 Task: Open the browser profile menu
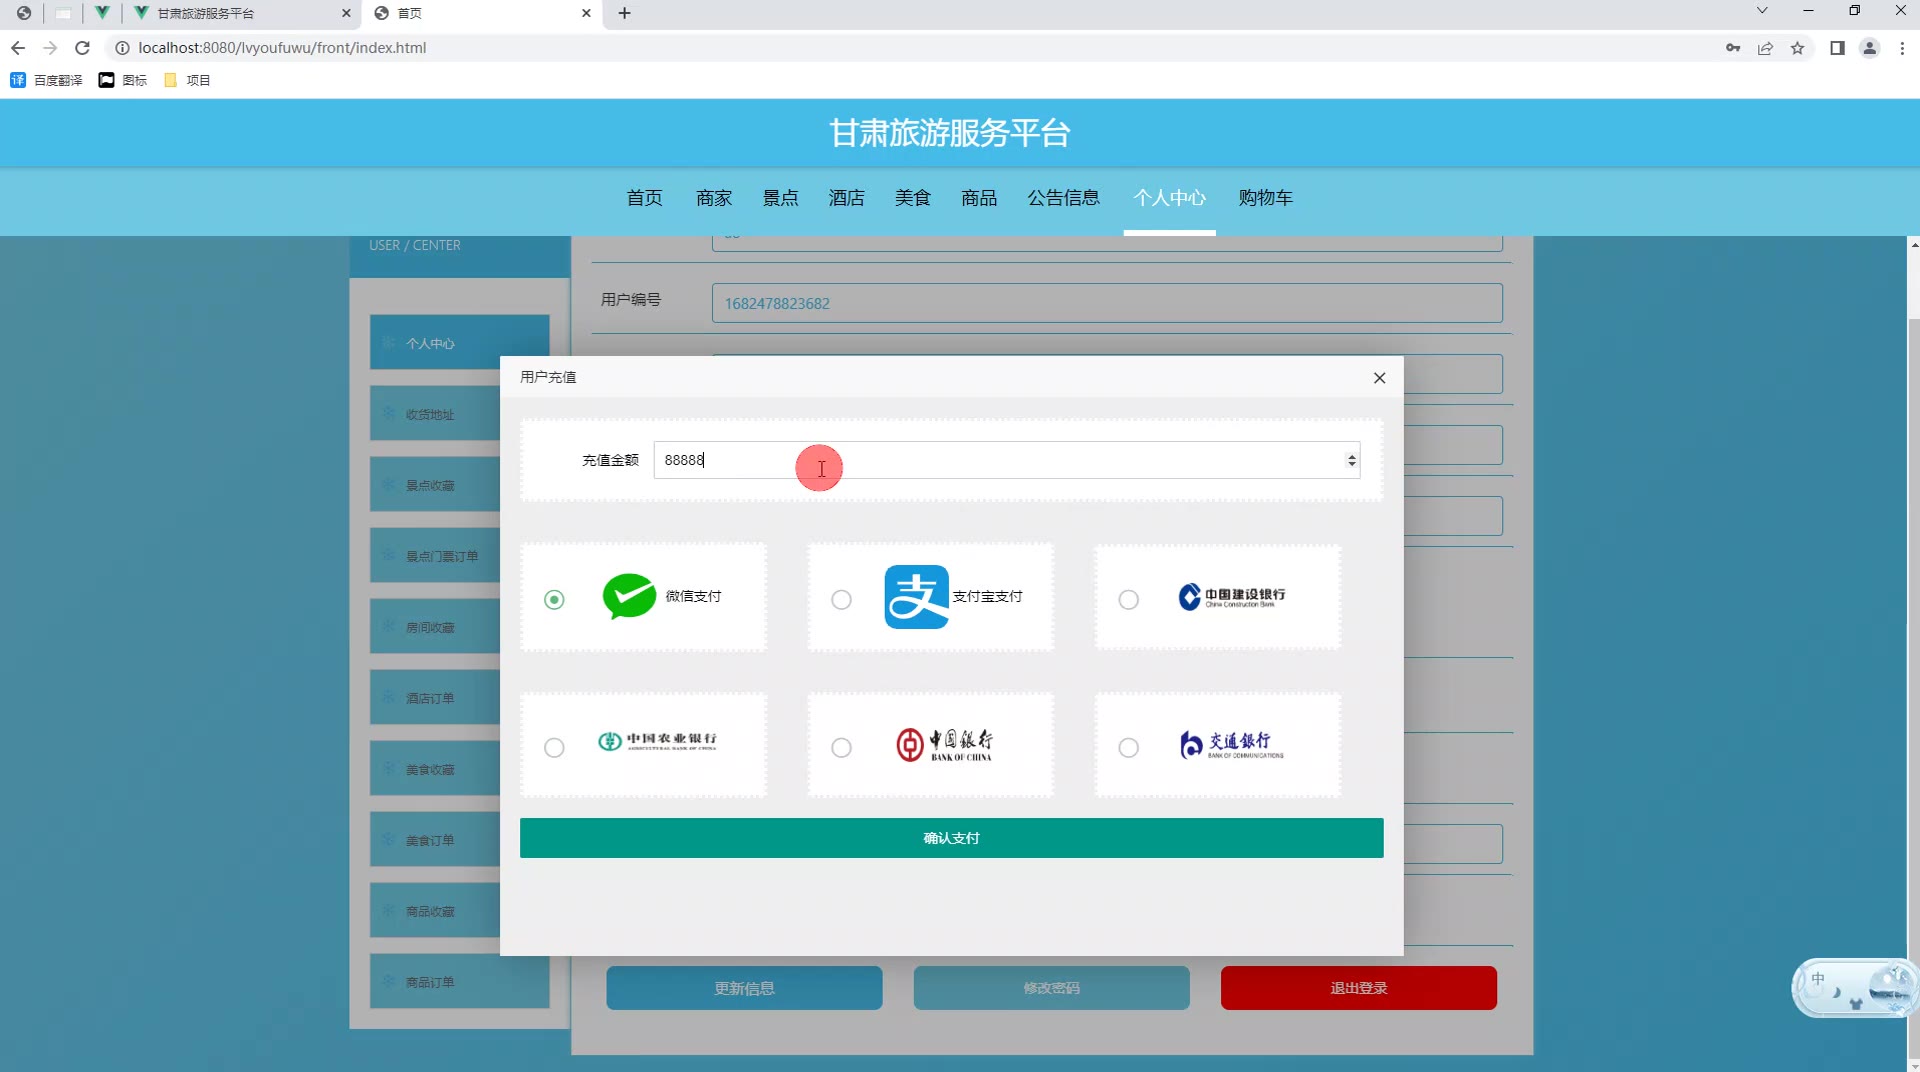(1869, 48)
